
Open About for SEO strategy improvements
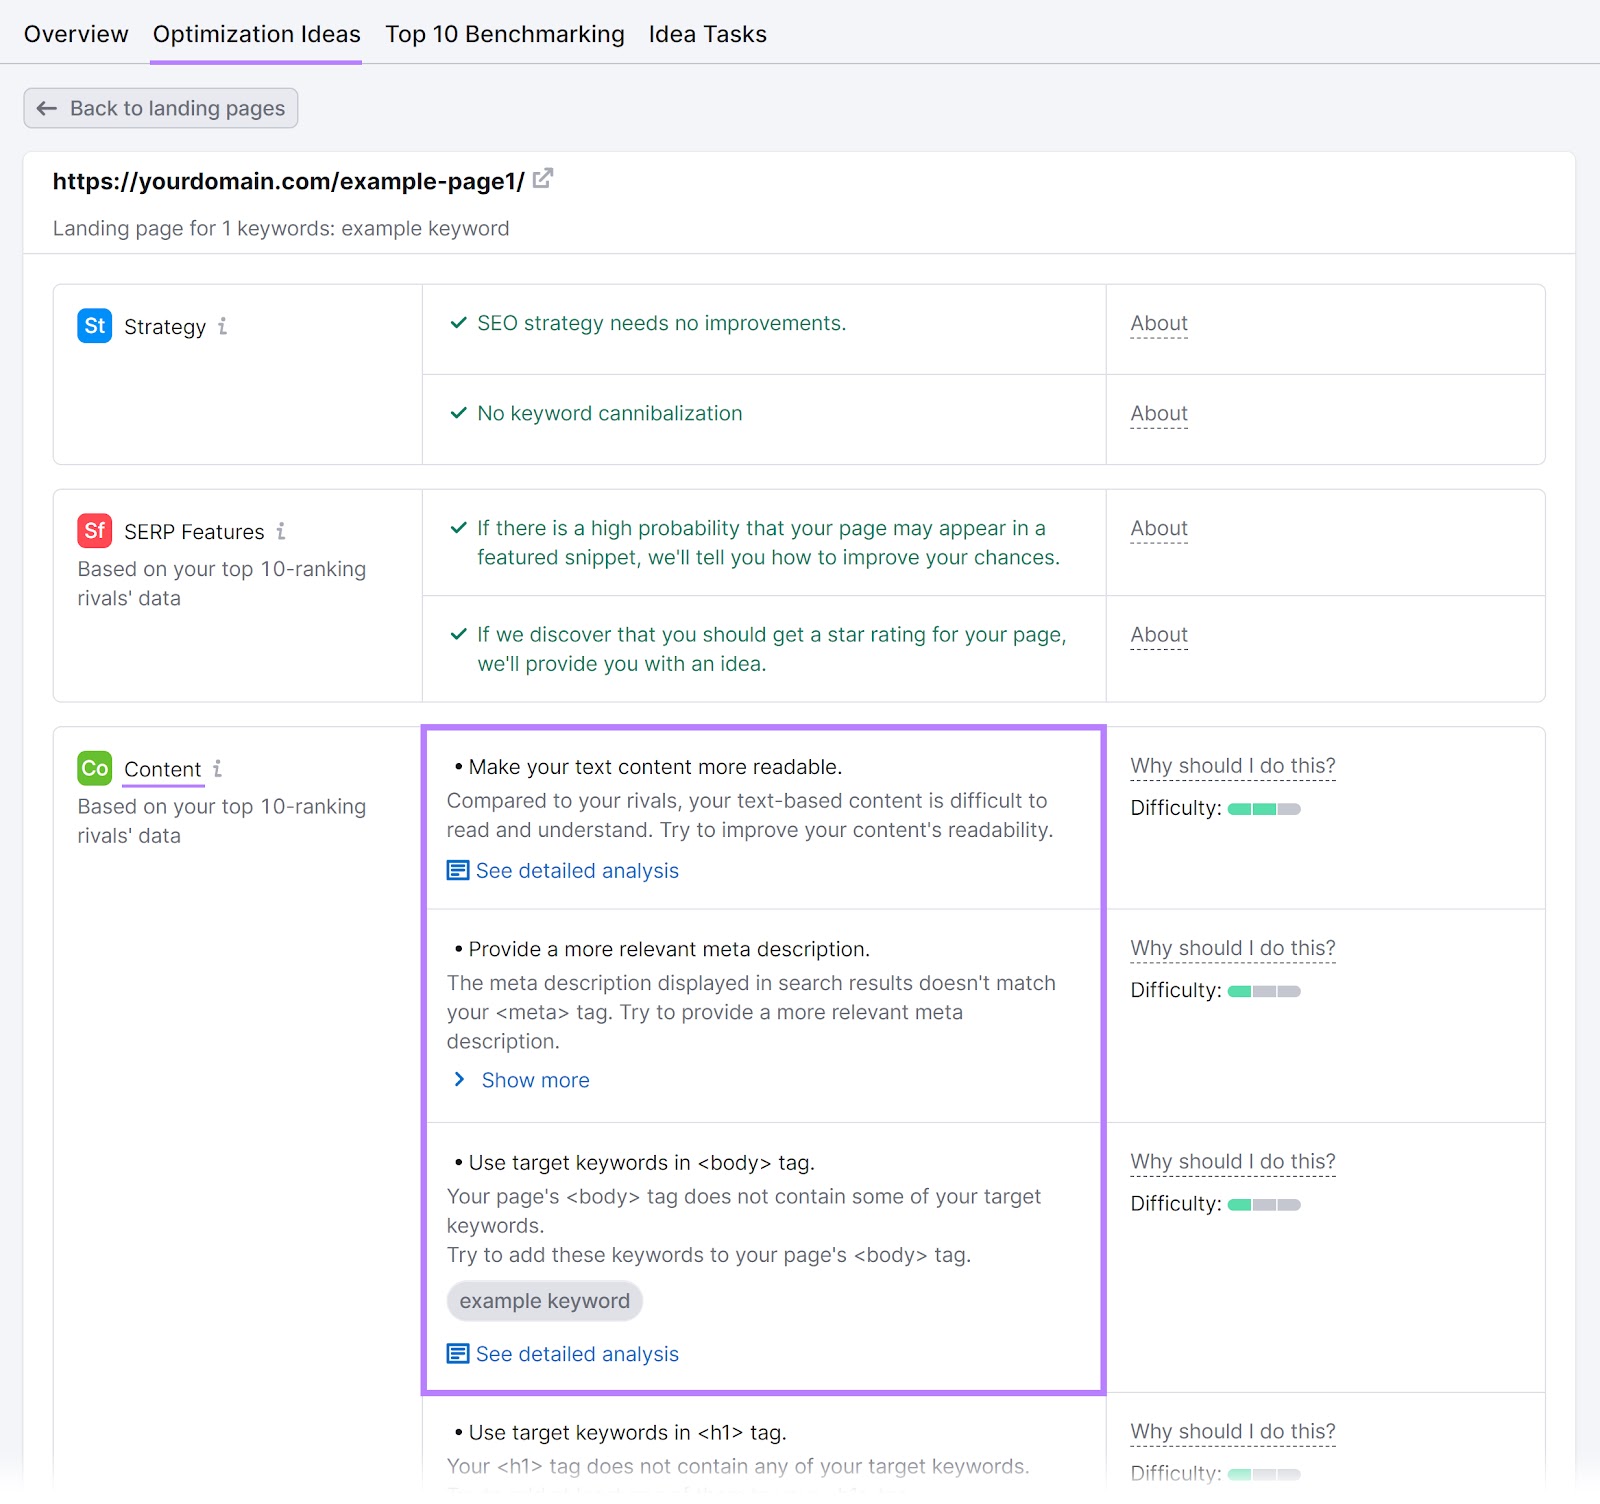point(1159,323)
